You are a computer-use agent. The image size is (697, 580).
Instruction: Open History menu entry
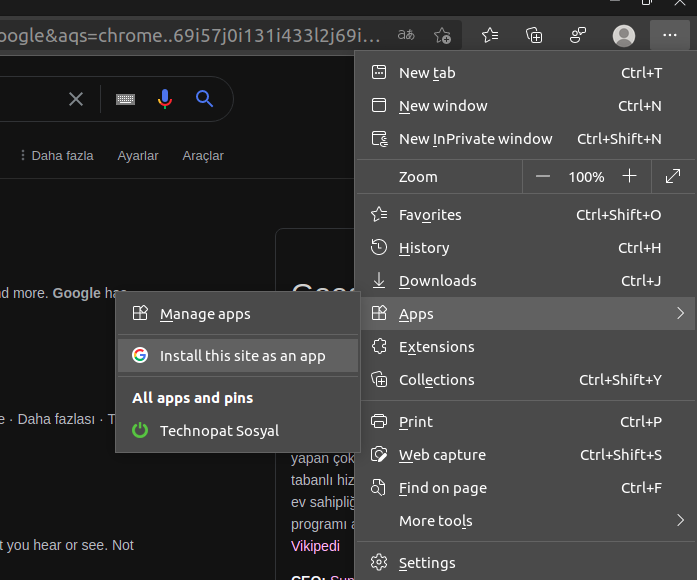[526, 248]
